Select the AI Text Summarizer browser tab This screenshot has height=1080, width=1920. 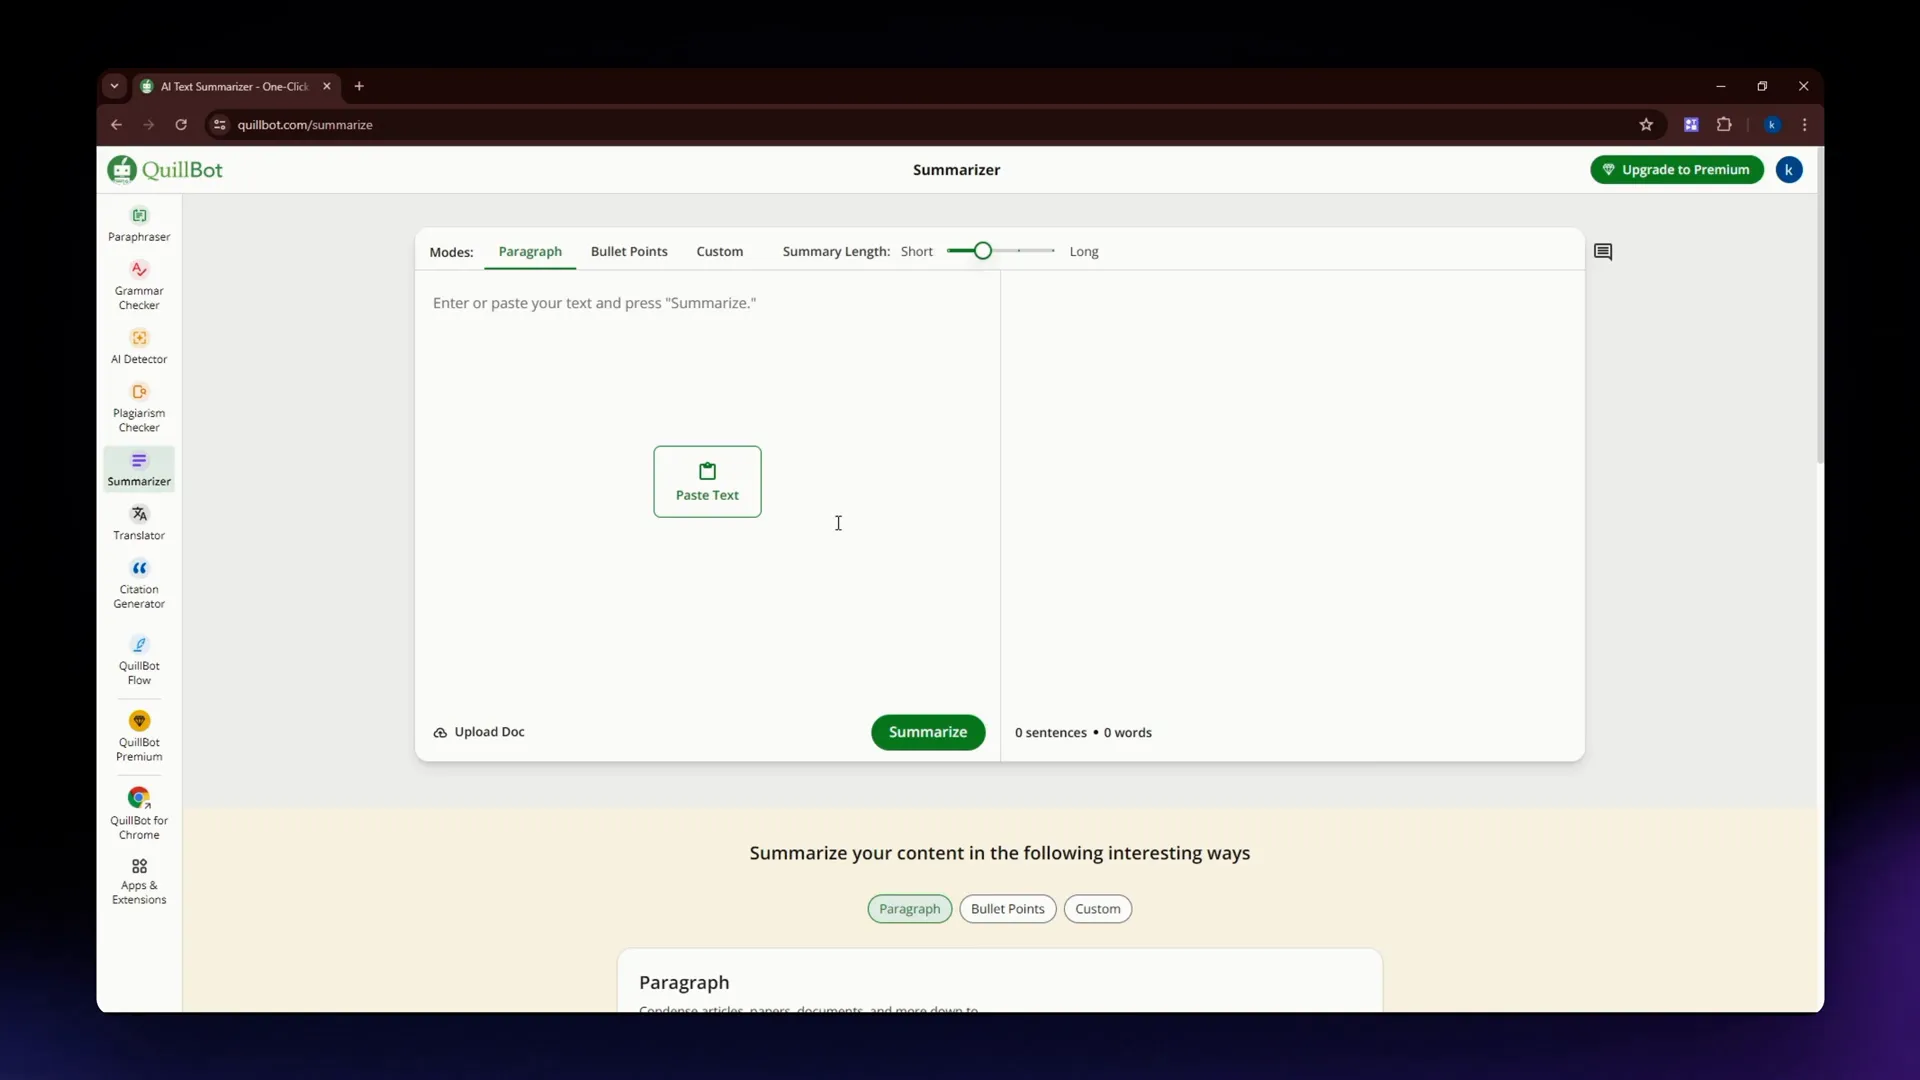point(236,86)
